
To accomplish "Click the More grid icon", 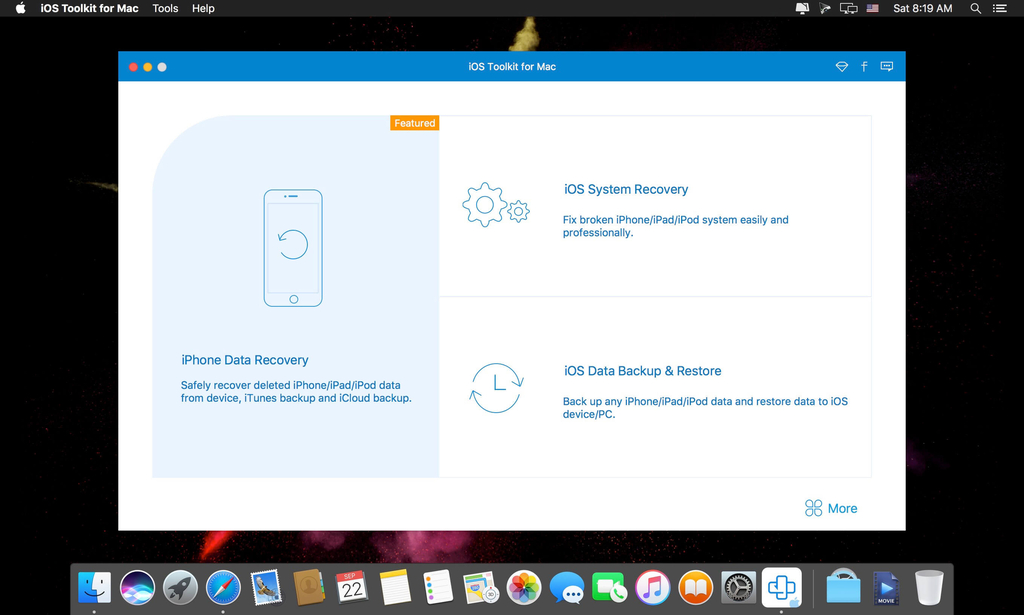I will pos(813,508).
